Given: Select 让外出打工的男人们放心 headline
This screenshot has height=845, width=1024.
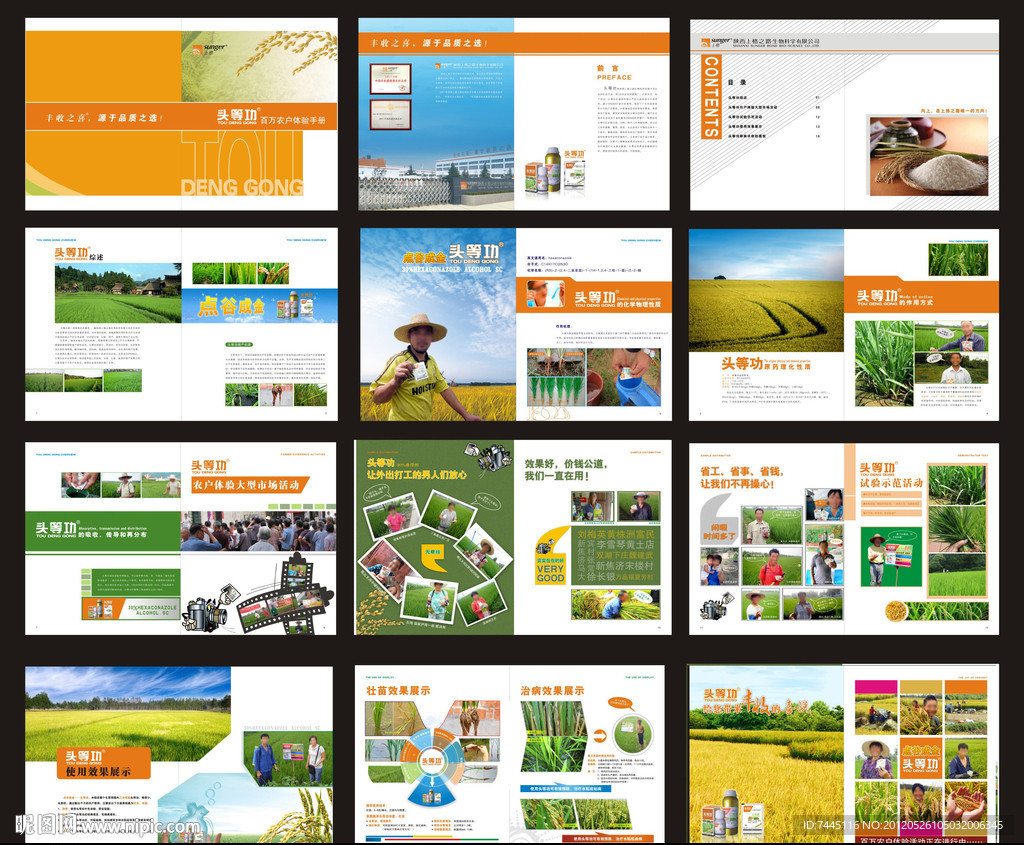Looking at the screenshot, I should (417, 475).
